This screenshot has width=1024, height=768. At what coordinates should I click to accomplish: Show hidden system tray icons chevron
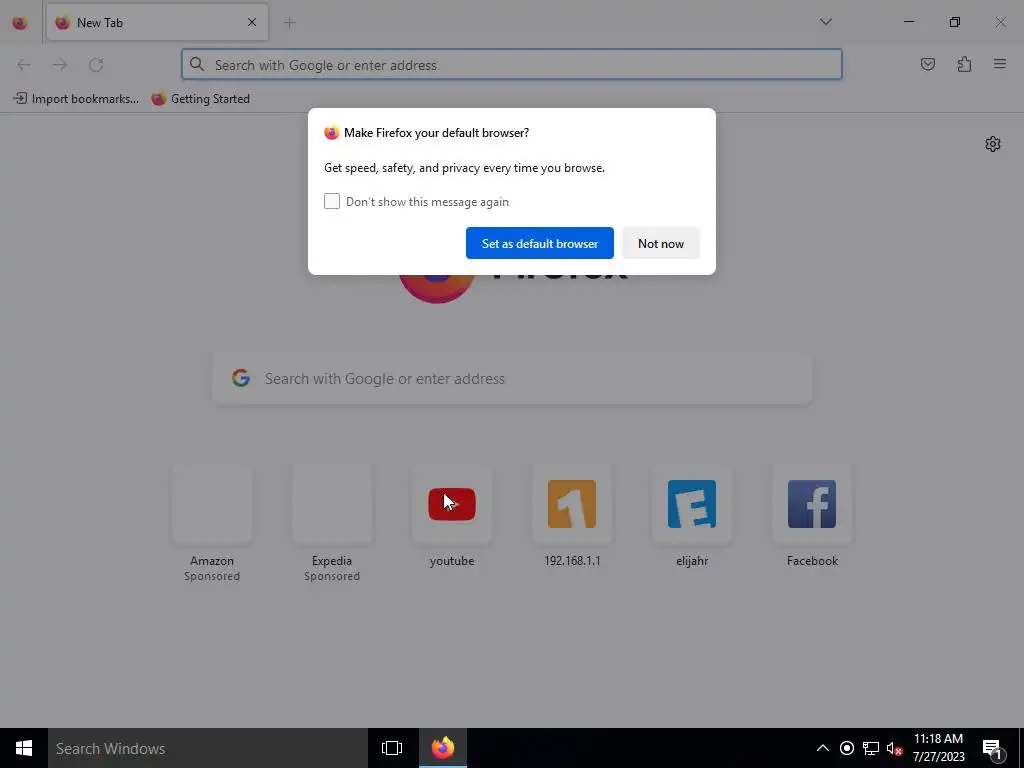tap(823, 748)
